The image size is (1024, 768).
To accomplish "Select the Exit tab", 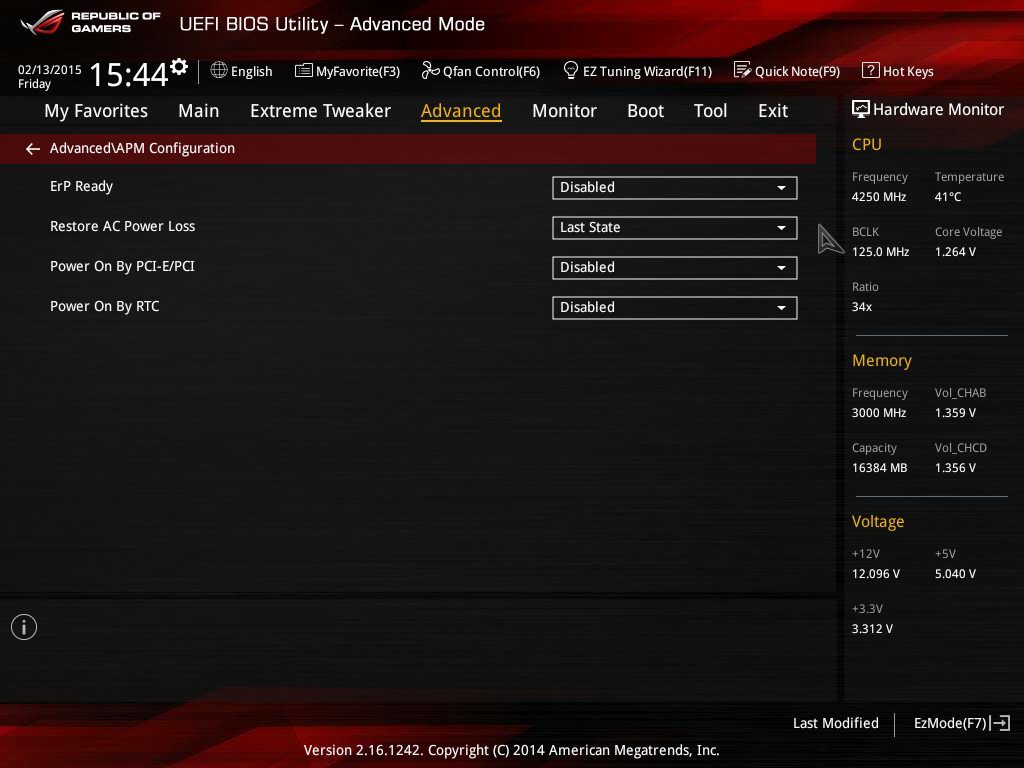I will tap(773, 111).
